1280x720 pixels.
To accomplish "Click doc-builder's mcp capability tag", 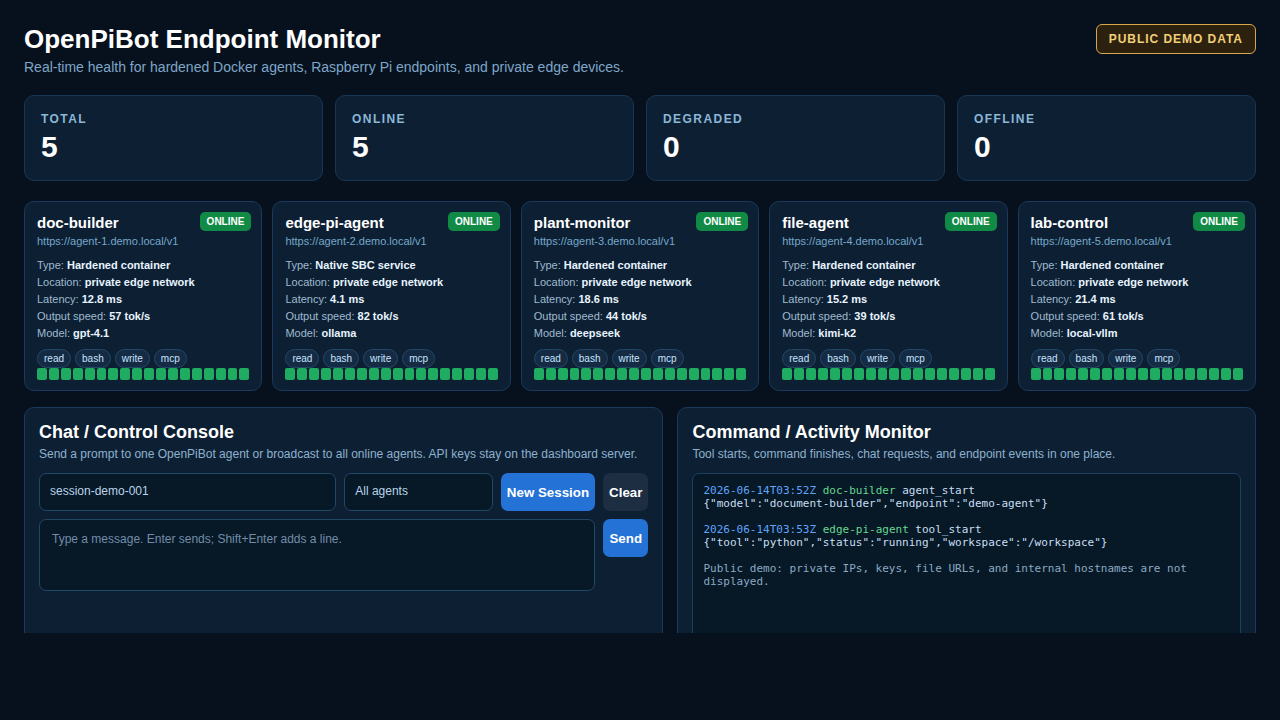I will (170, 358).
